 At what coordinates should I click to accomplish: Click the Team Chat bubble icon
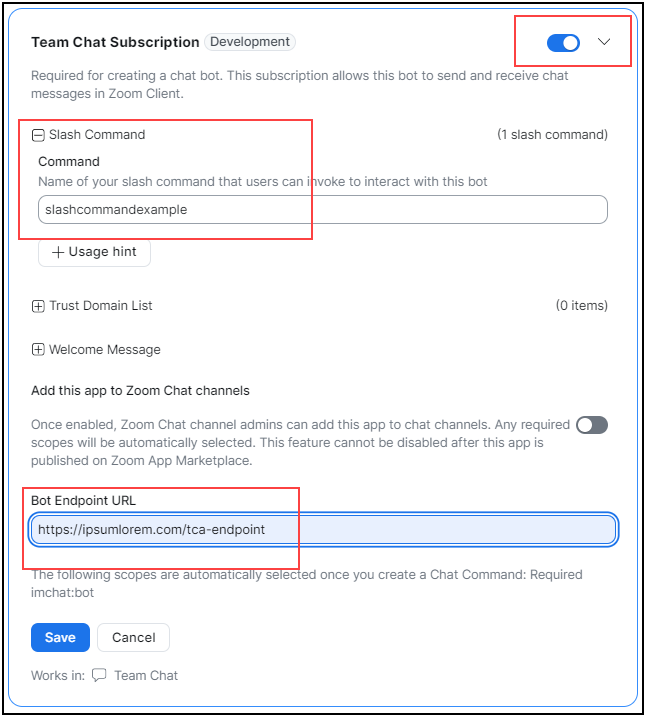[x=99, y=675]
